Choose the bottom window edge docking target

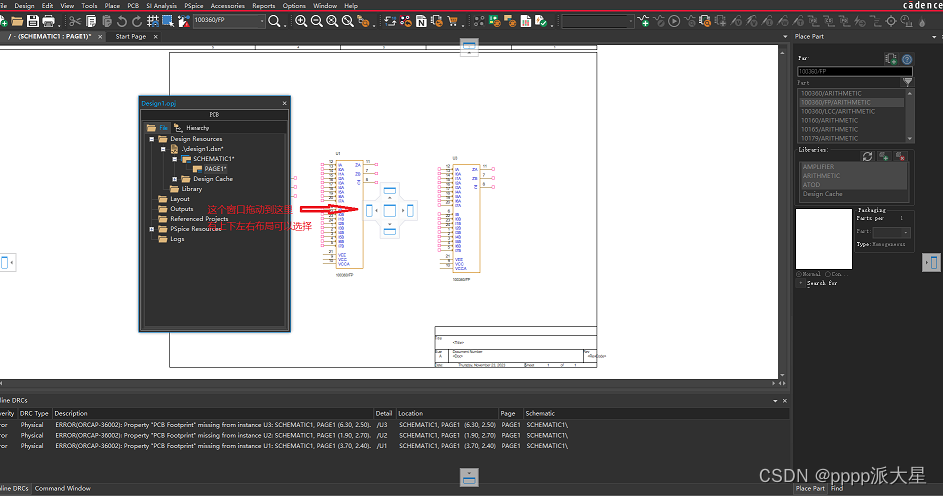[469, 477]
